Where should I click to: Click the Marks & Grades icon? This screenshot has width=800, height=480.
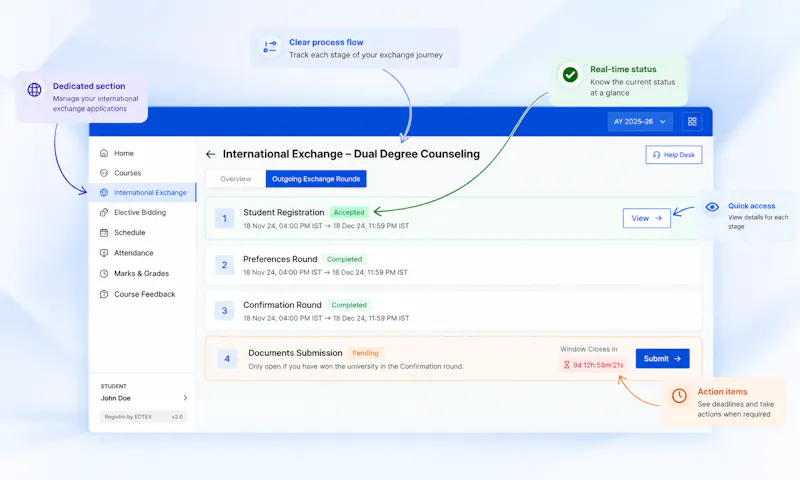coord(104,273)
